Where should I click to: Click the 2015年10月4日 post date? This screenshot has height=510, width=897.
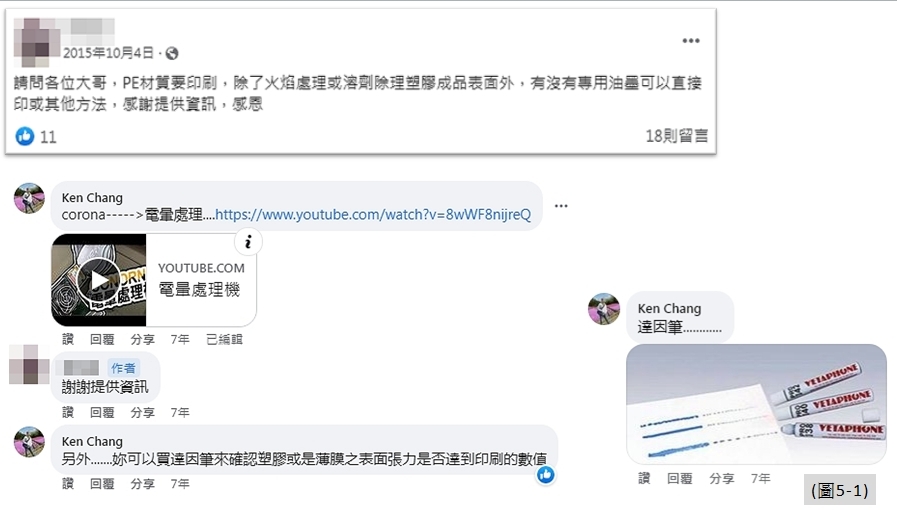coord(108,53)
